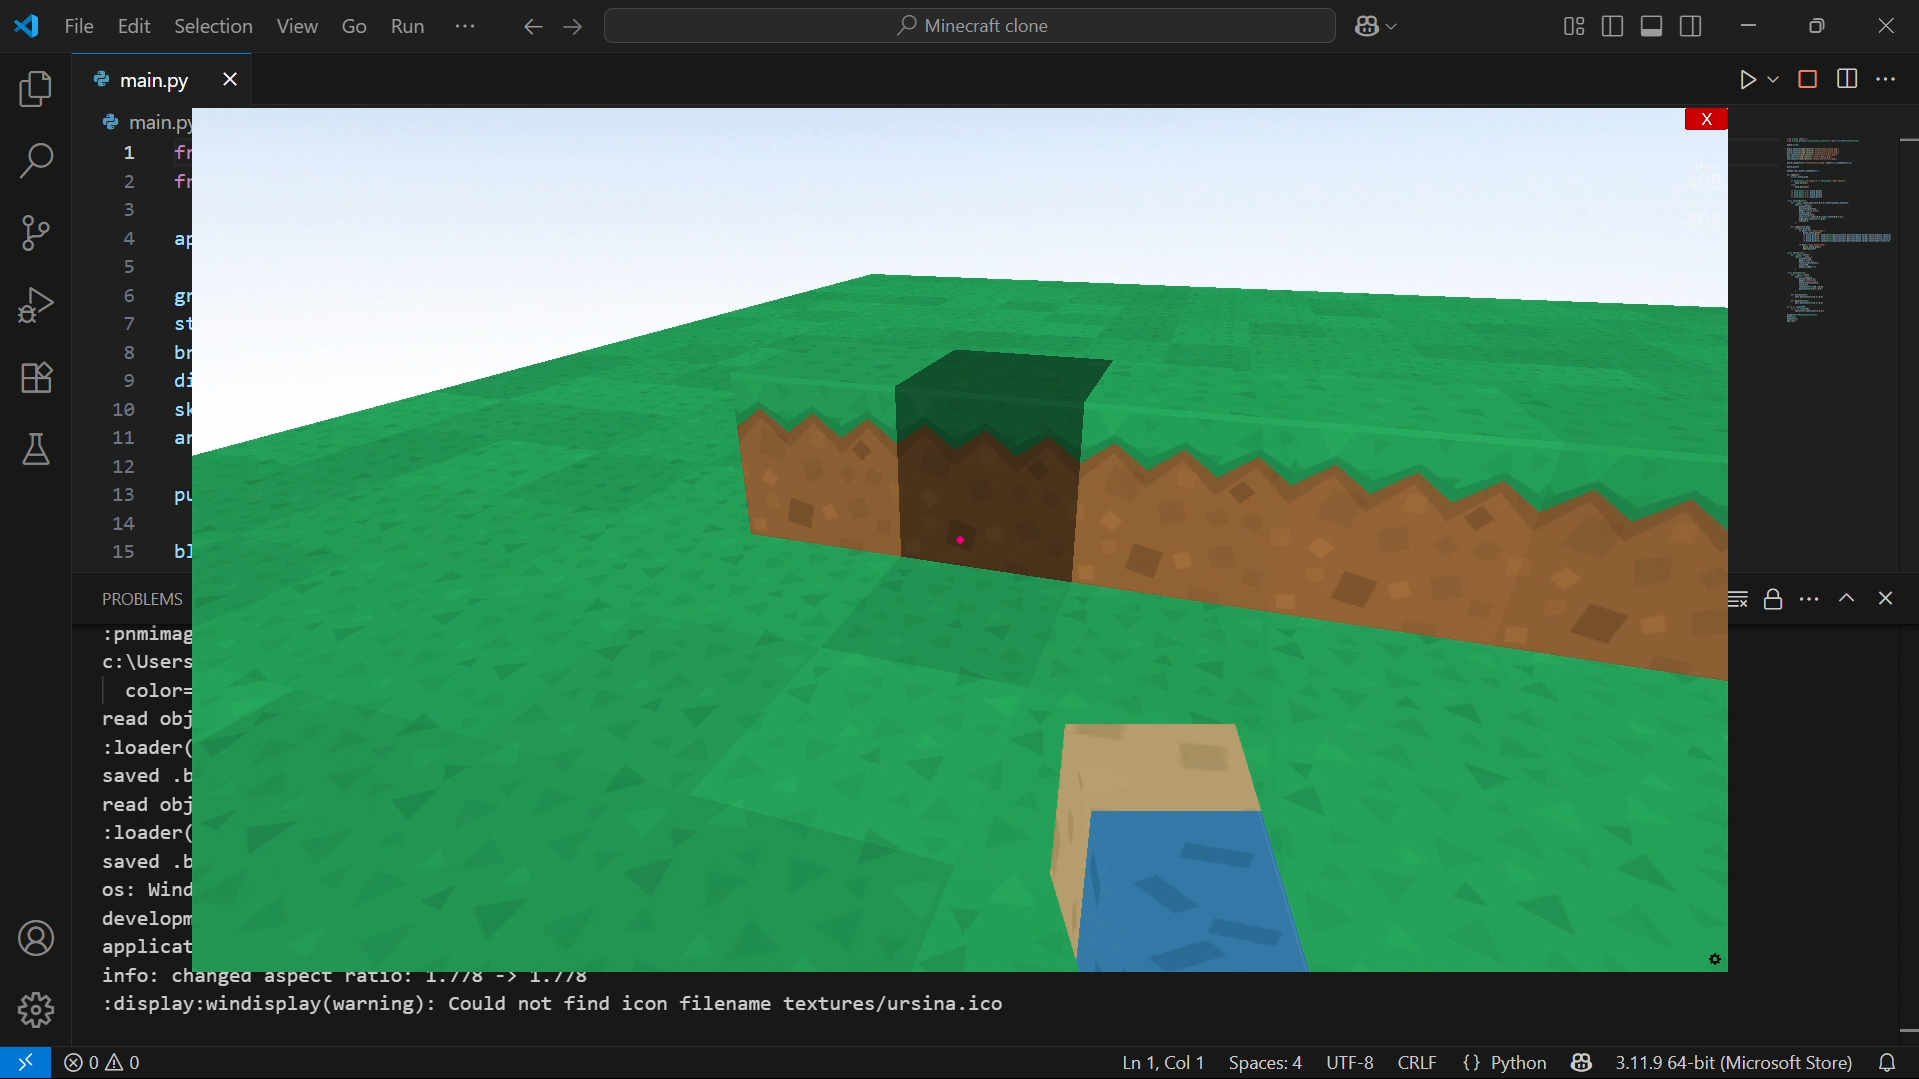Toggle the bottom panel visibility

1650,26
